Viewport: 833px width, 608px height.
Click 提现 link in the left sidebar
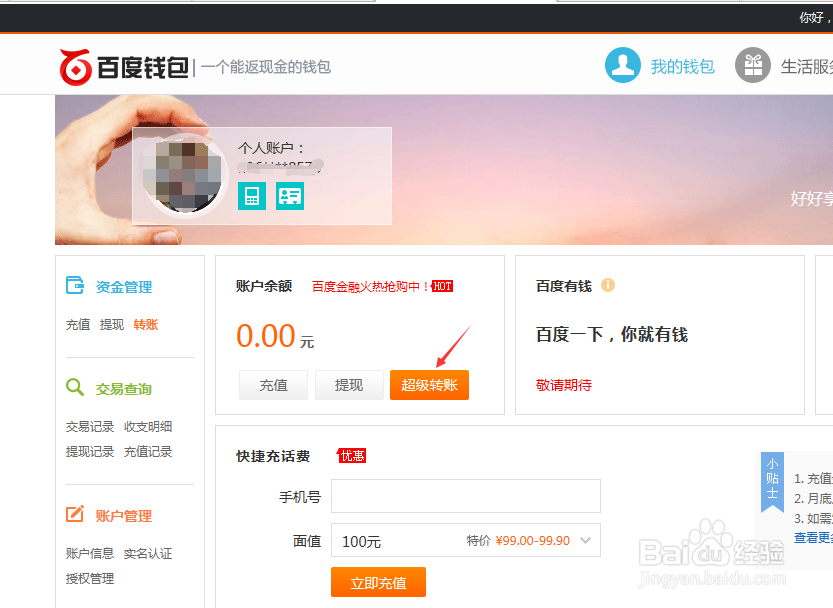pos(112,324)
